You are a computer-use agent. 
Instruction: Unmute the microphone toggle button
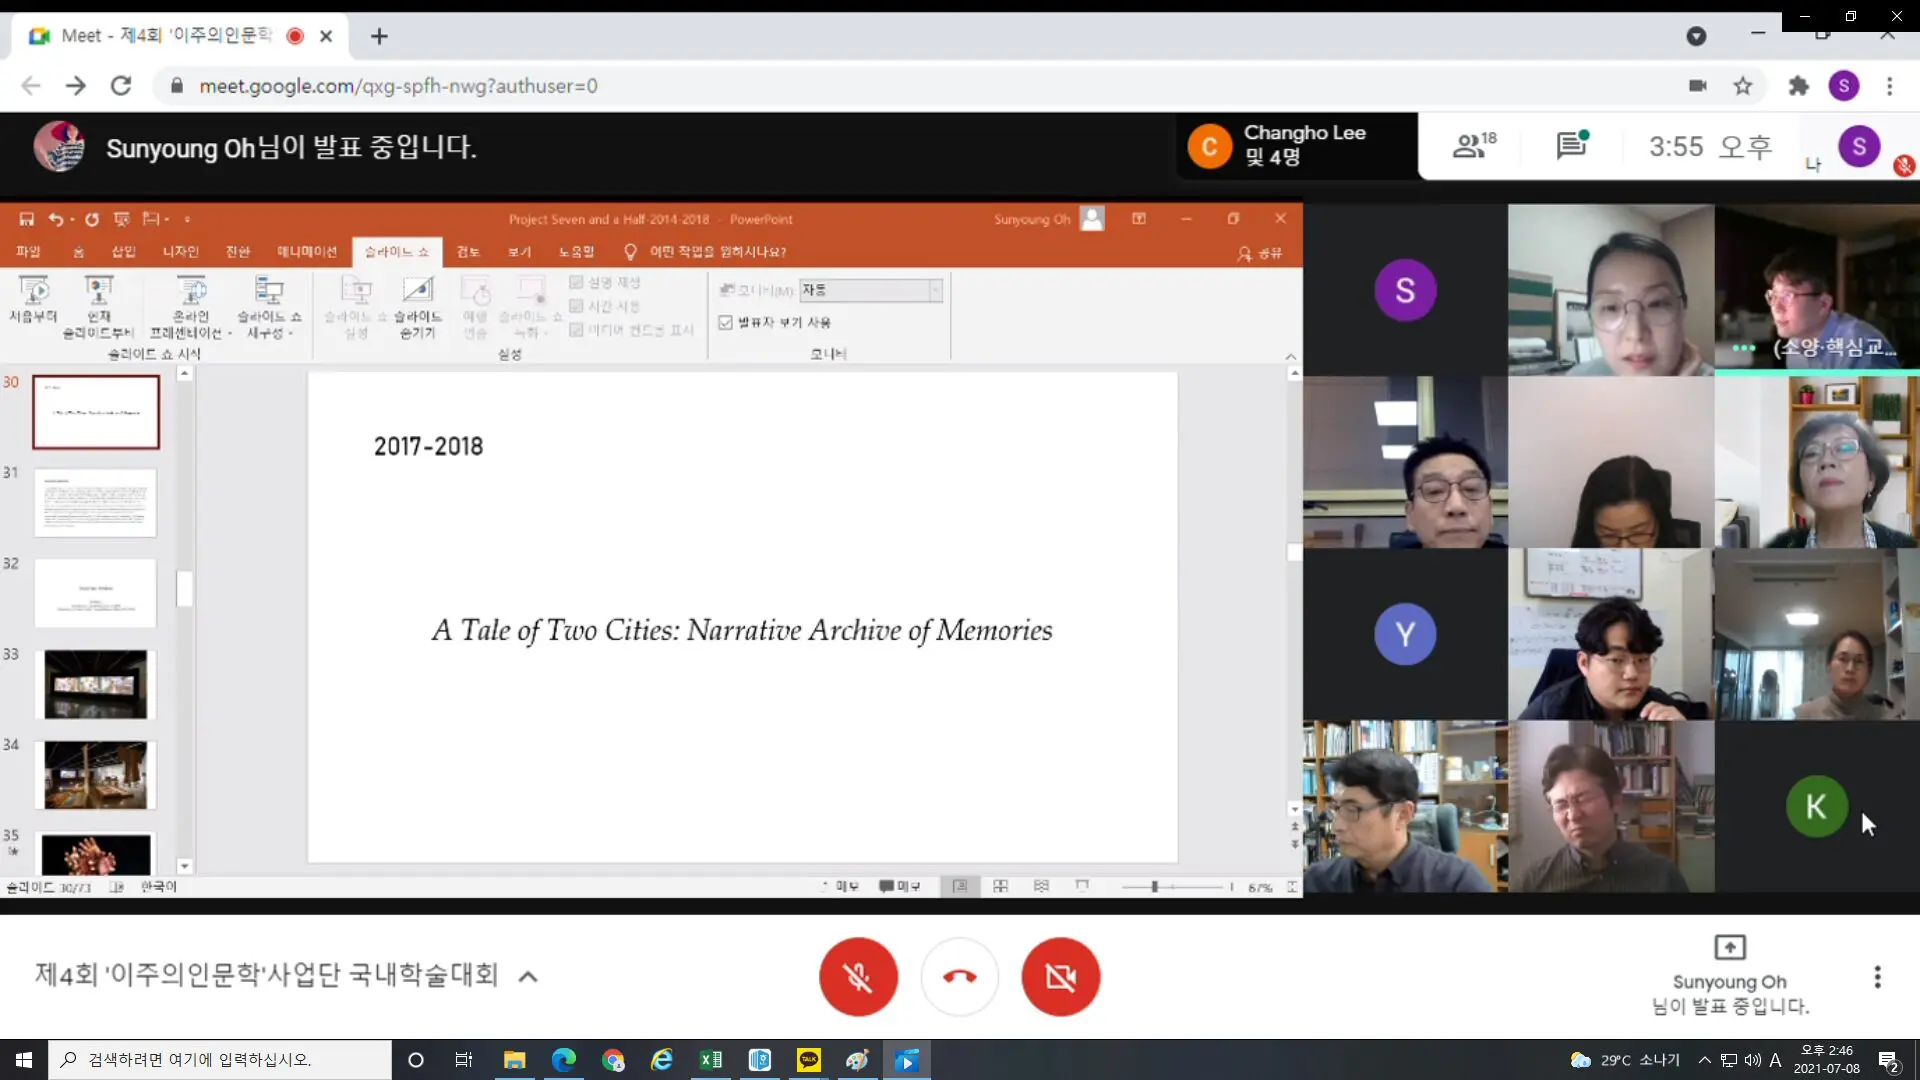[x=858, y=977]
